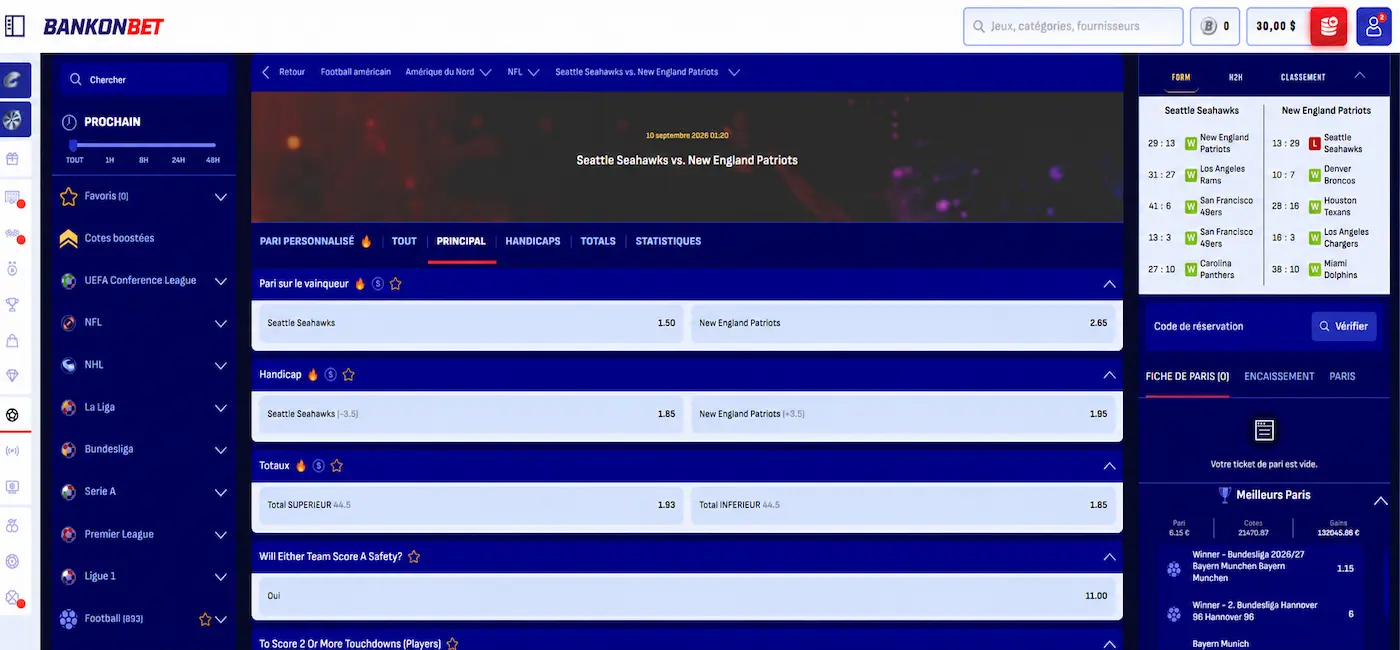The image size is (1400, 650).
Task: Click the Favoris star icon in sidebar
Action: tap(68, 196)
